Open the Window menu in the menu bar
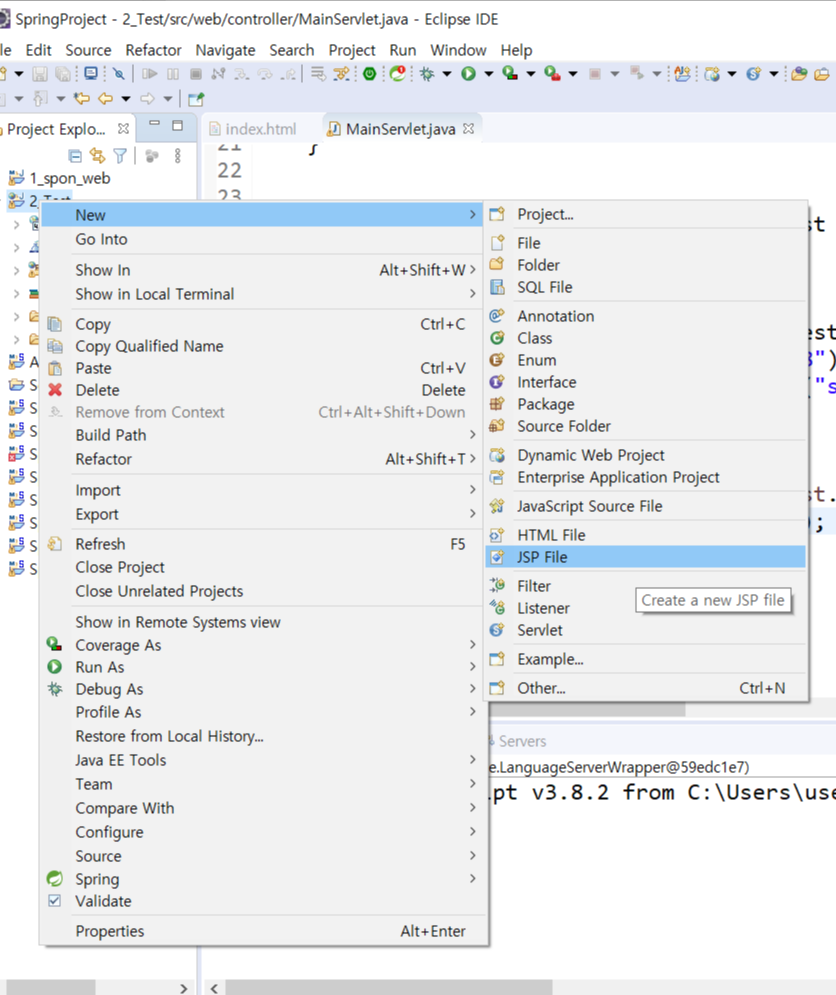This screenshot has height=995, width=836. coord(458,50)
